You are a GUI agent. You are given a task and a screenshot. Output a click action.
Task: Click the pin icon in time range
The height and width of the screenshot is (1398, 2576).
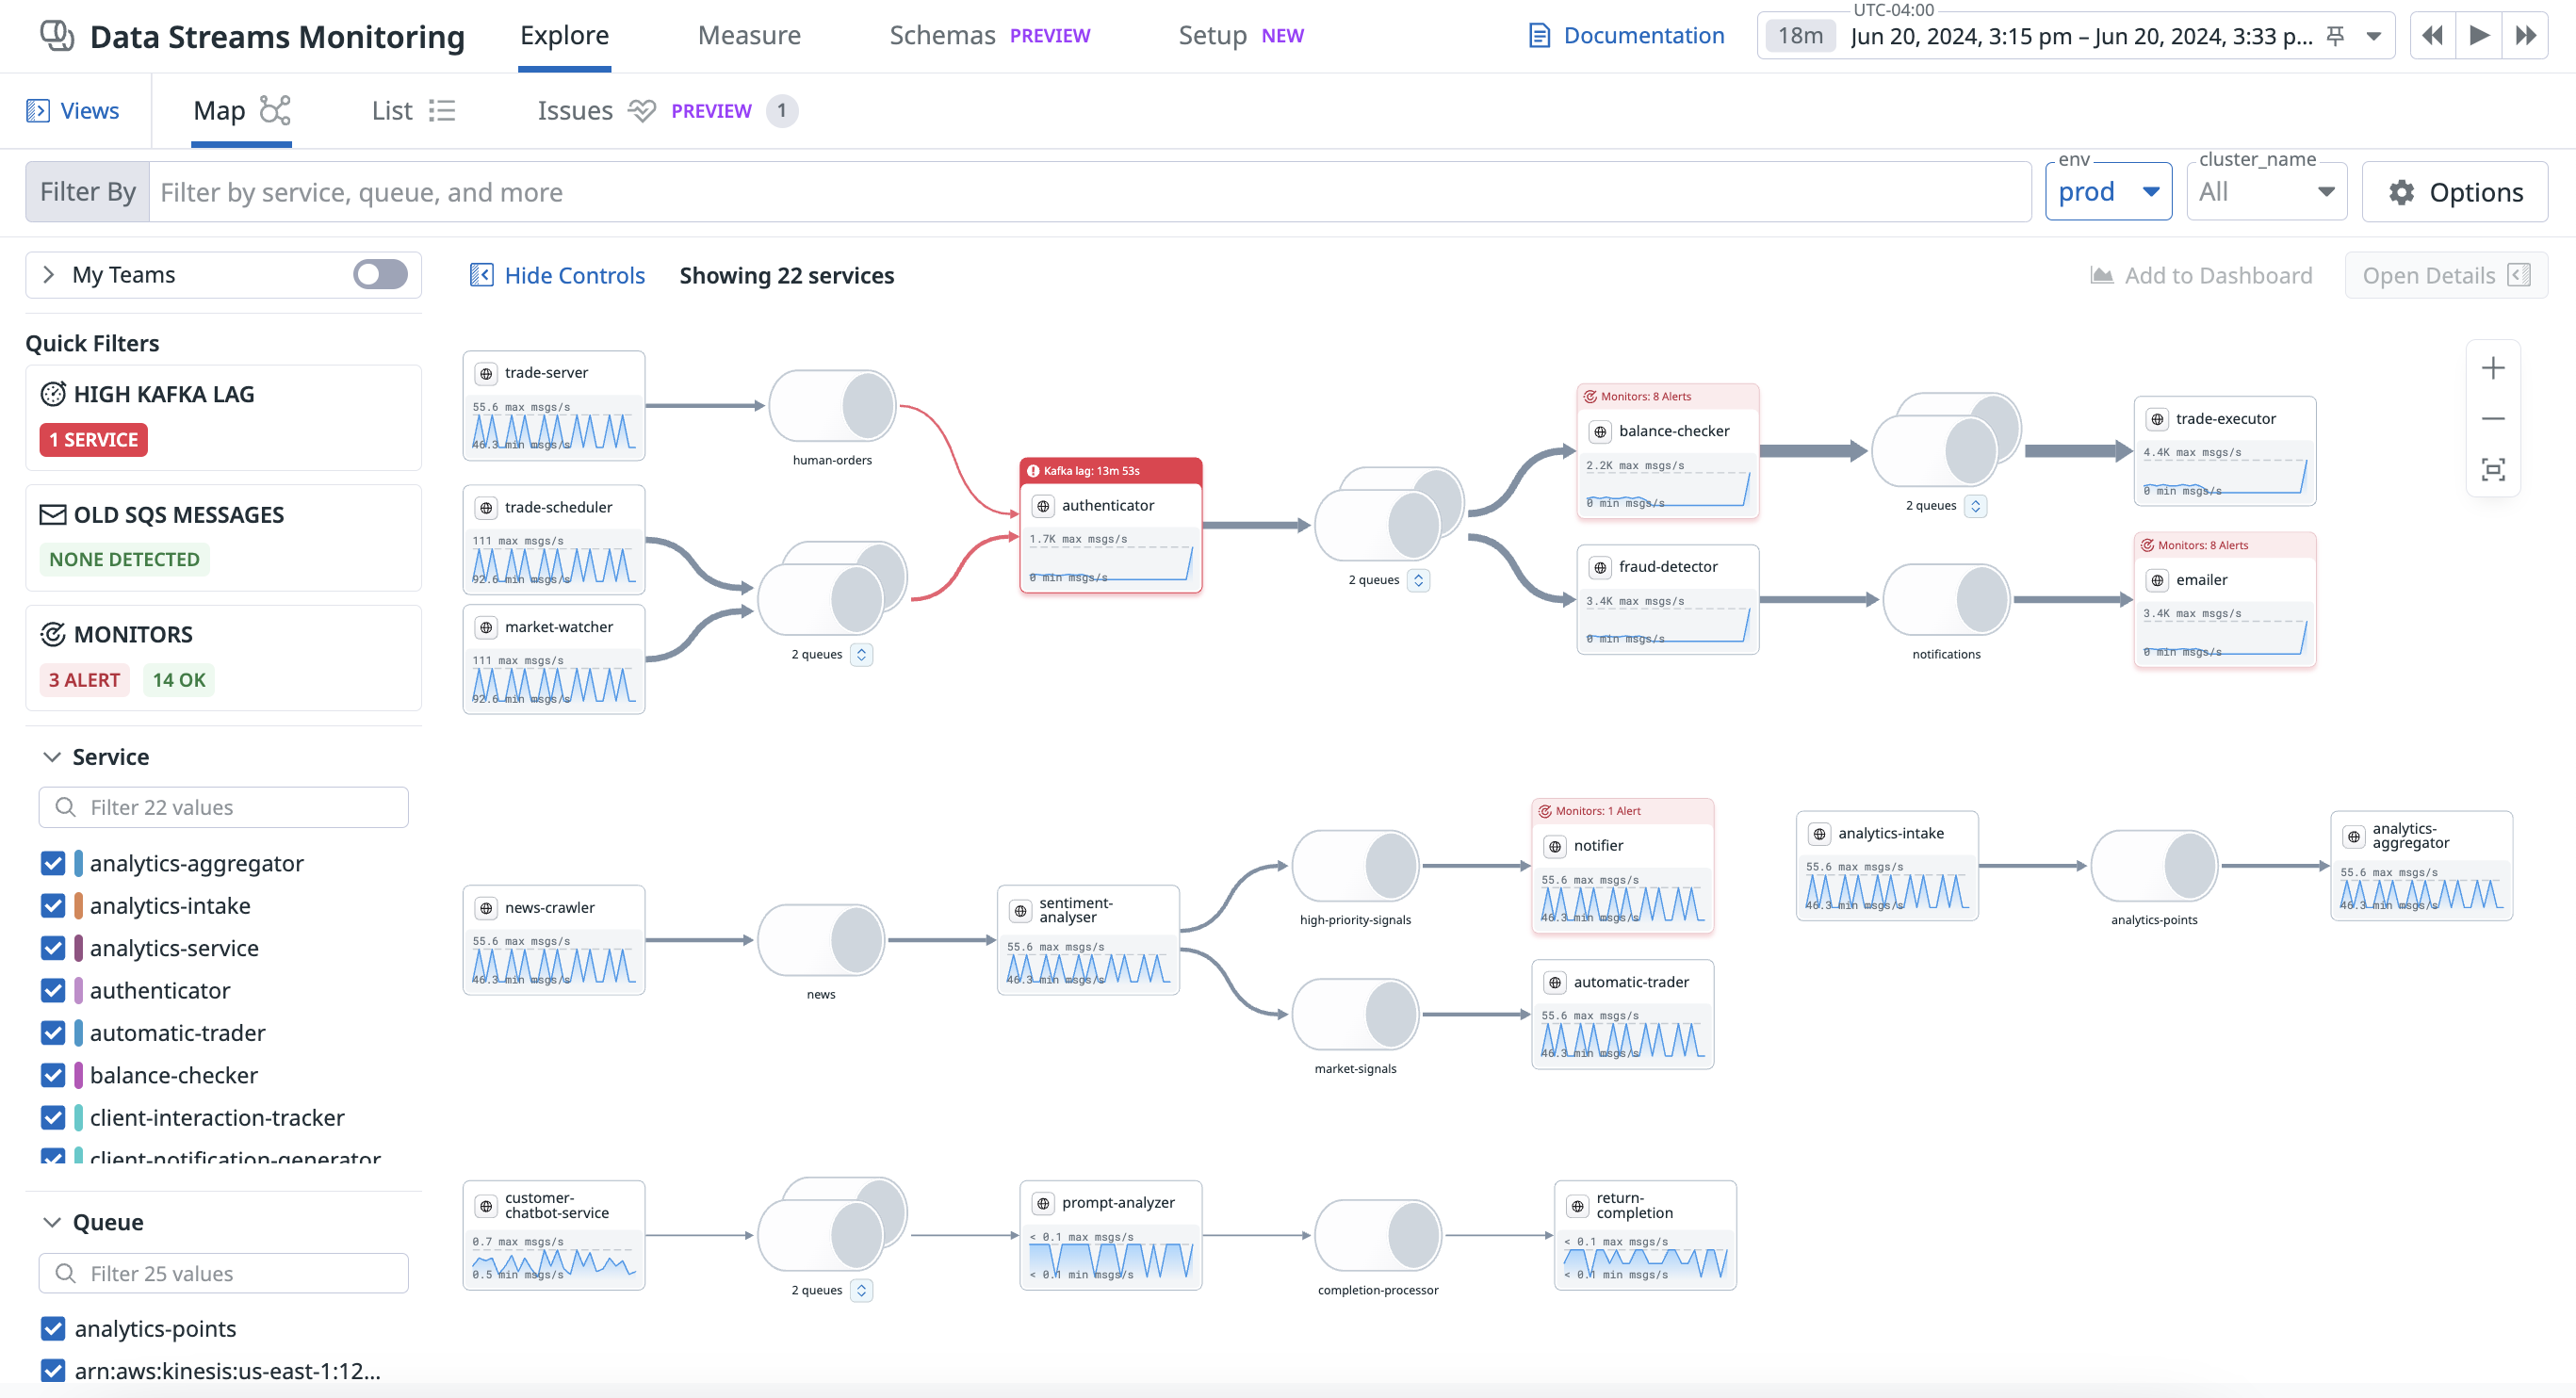point(2336,36)
